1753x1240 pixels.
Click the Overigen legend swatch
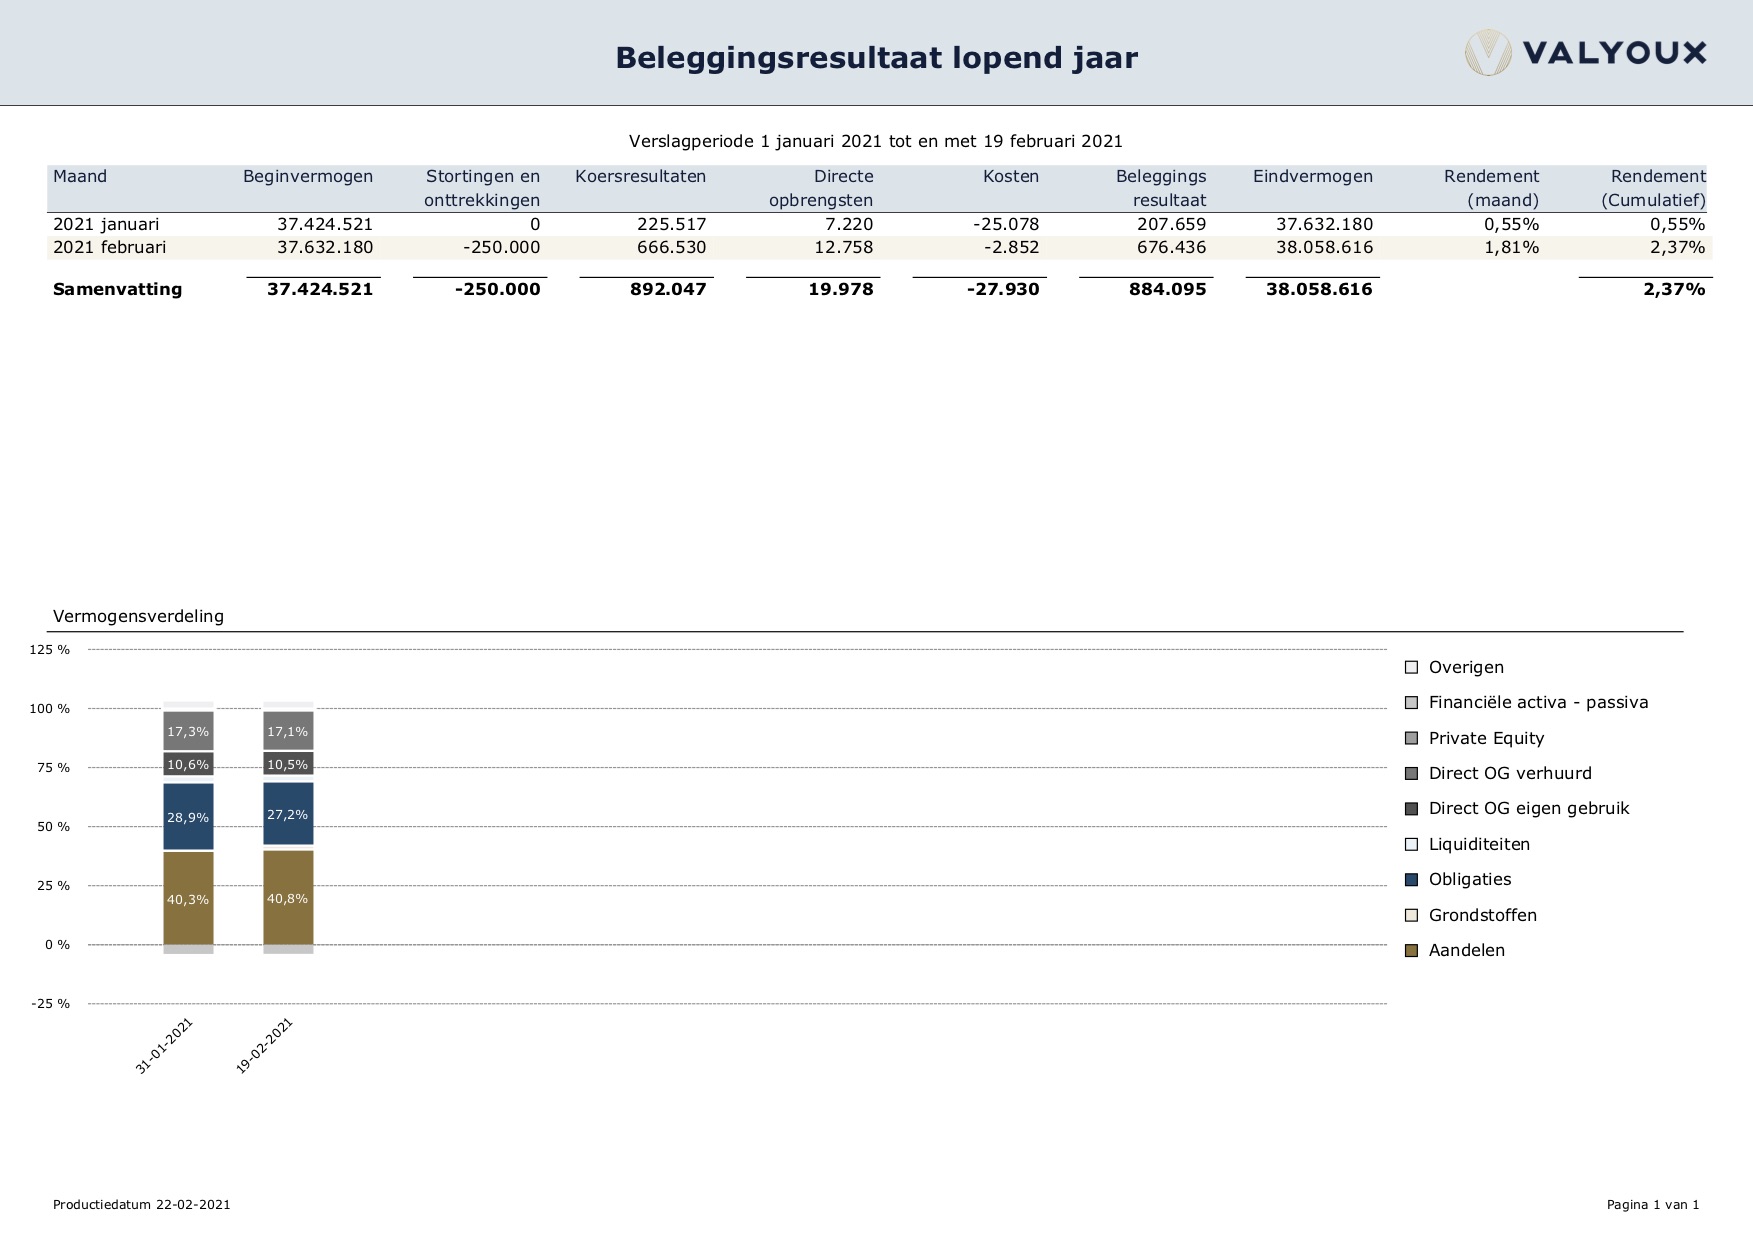pyautogui.click(x=1411, y=667)
